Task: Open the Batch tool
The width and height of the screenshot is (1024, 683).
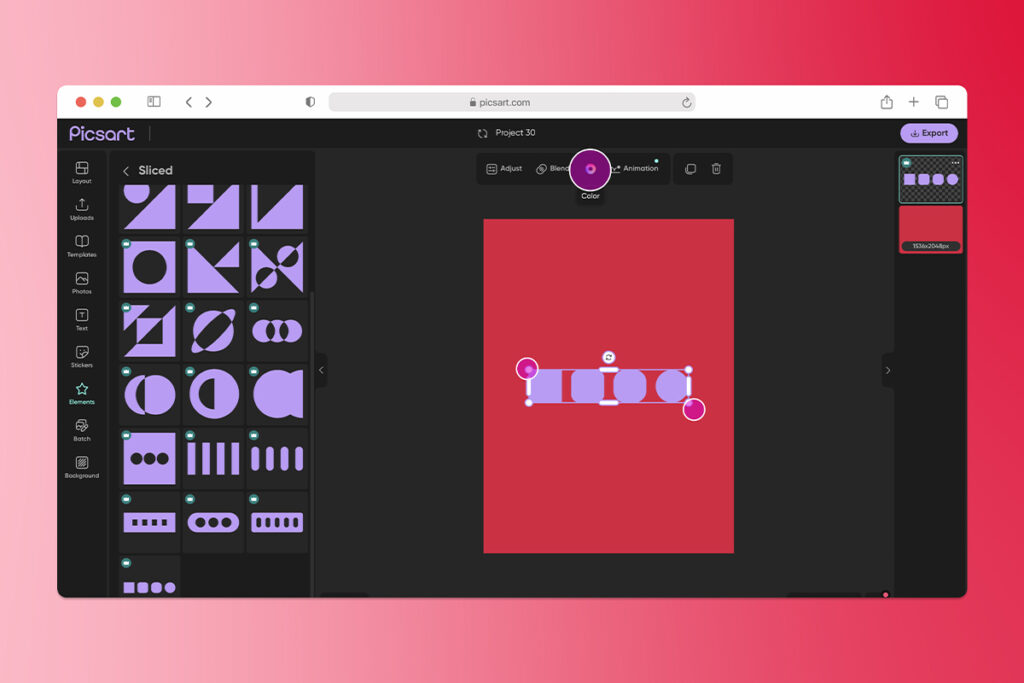Action: coord(82,430)
